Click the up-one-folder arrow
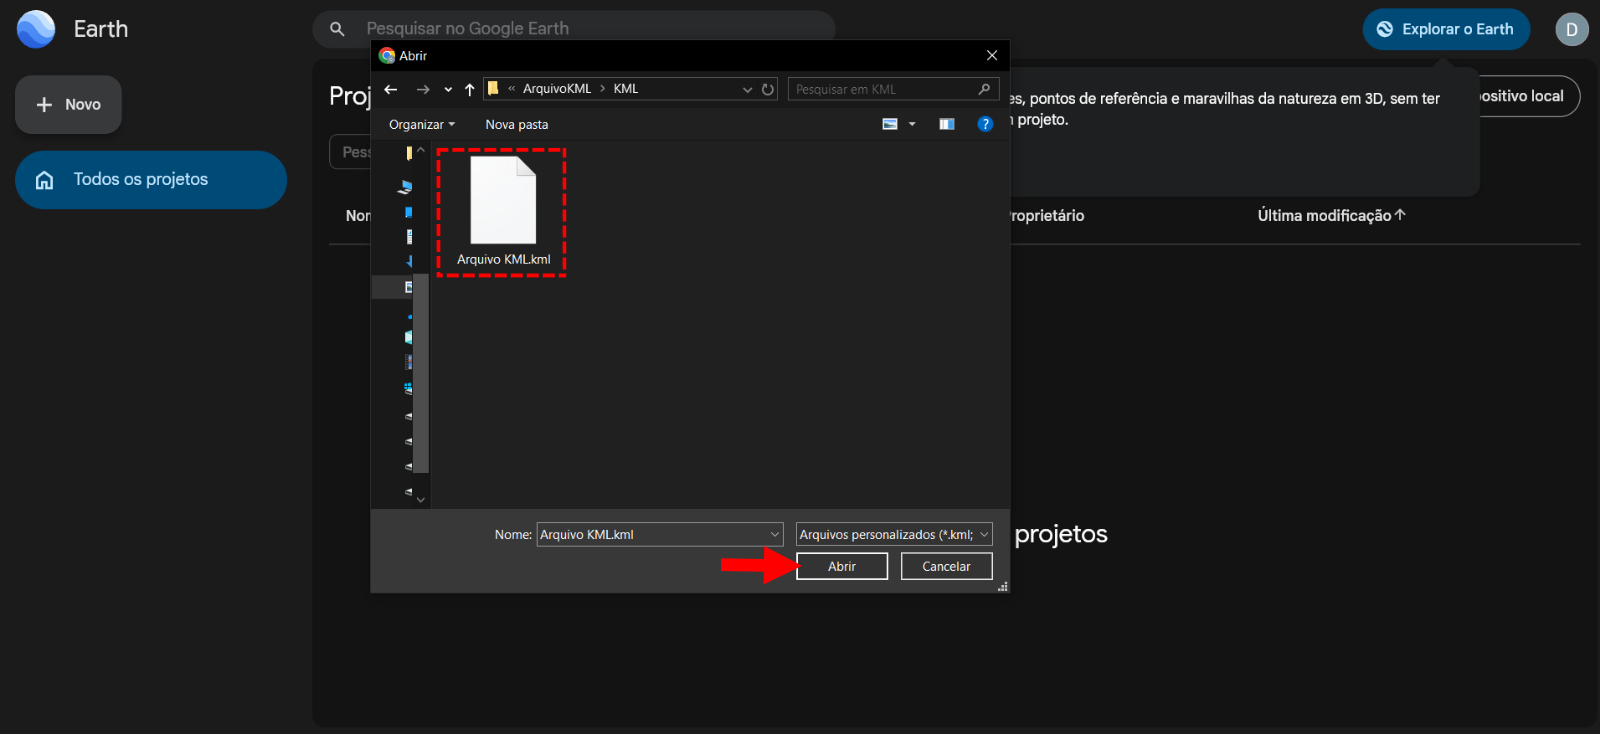The height and width of the screenshot is (735, 1600). tap(469, 89)
